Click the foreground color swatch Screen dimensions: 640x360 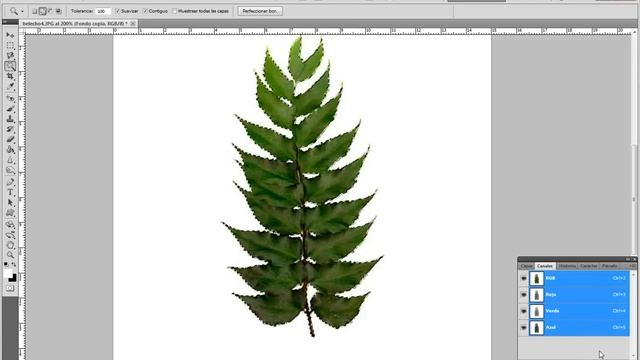tap(8, 274)
